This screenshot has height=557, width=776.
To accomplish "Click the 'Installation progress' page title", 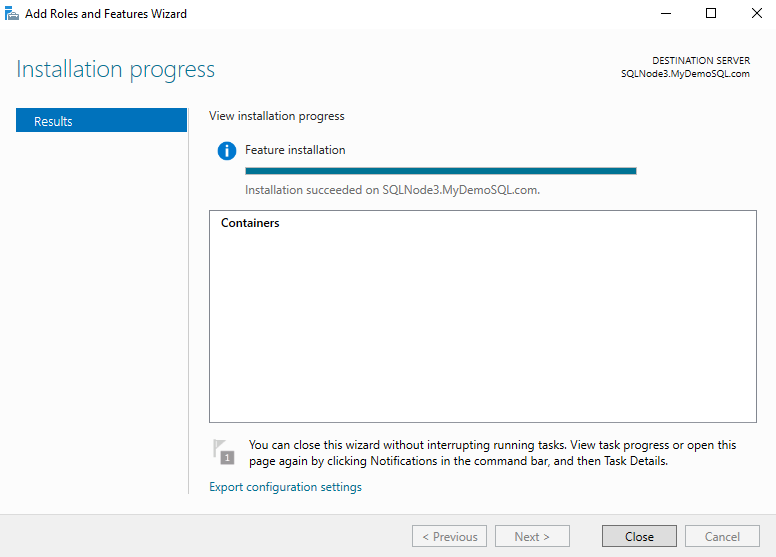I will click(116, 69).
